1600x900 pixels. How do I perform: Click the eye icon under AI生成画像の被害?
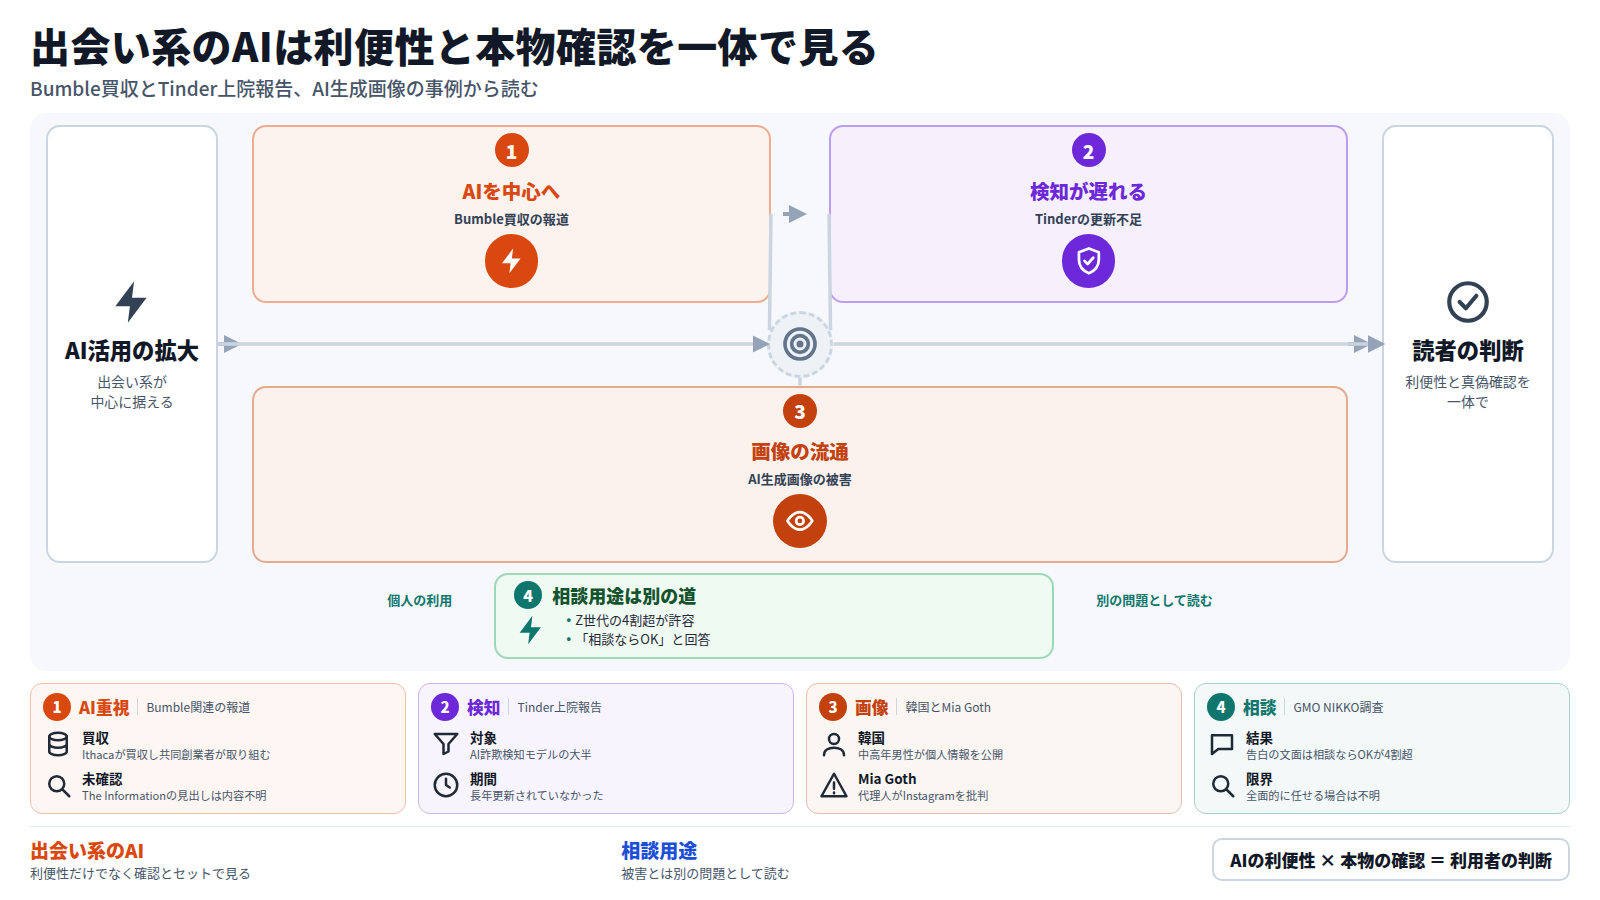[800, 521]
